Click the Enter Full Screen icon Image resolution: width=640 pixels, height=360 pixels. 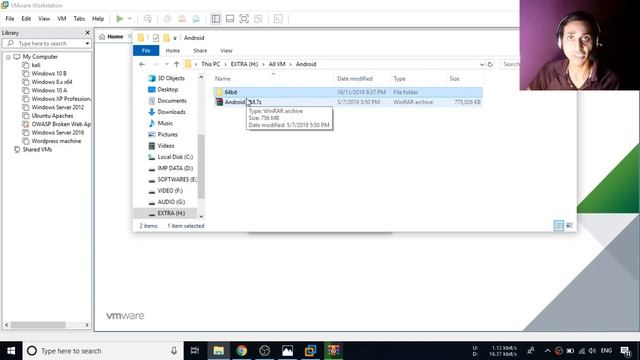(x=244, y=19)
